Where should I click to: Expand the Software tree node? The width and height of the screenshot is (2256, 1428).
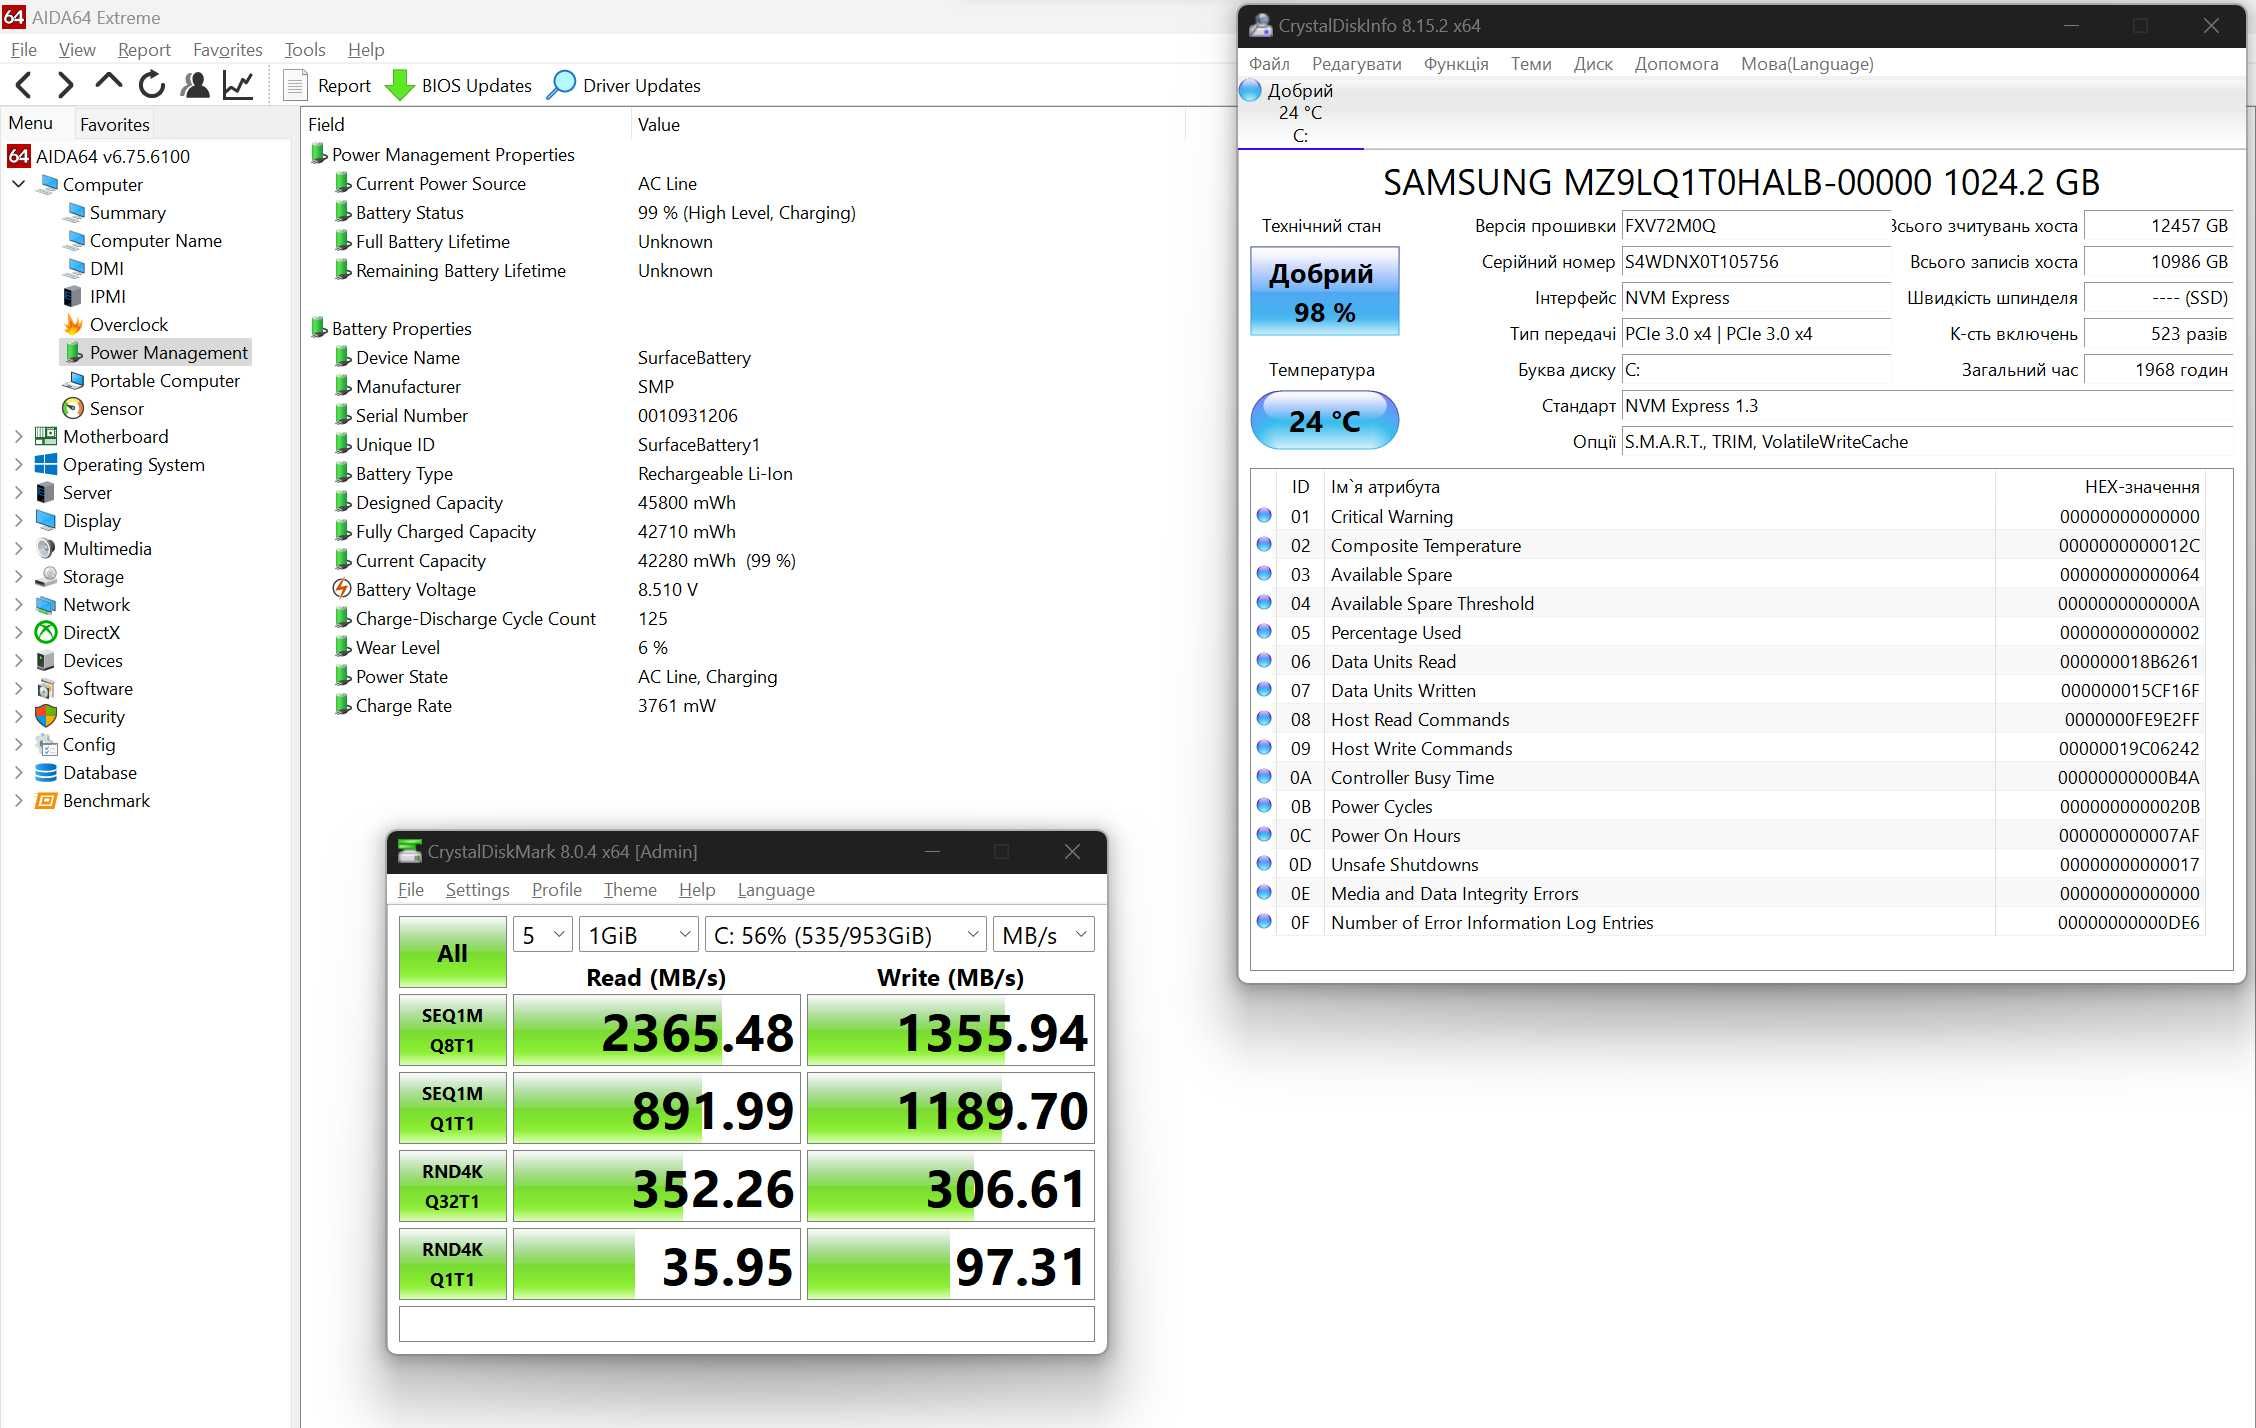coord(18,689)
